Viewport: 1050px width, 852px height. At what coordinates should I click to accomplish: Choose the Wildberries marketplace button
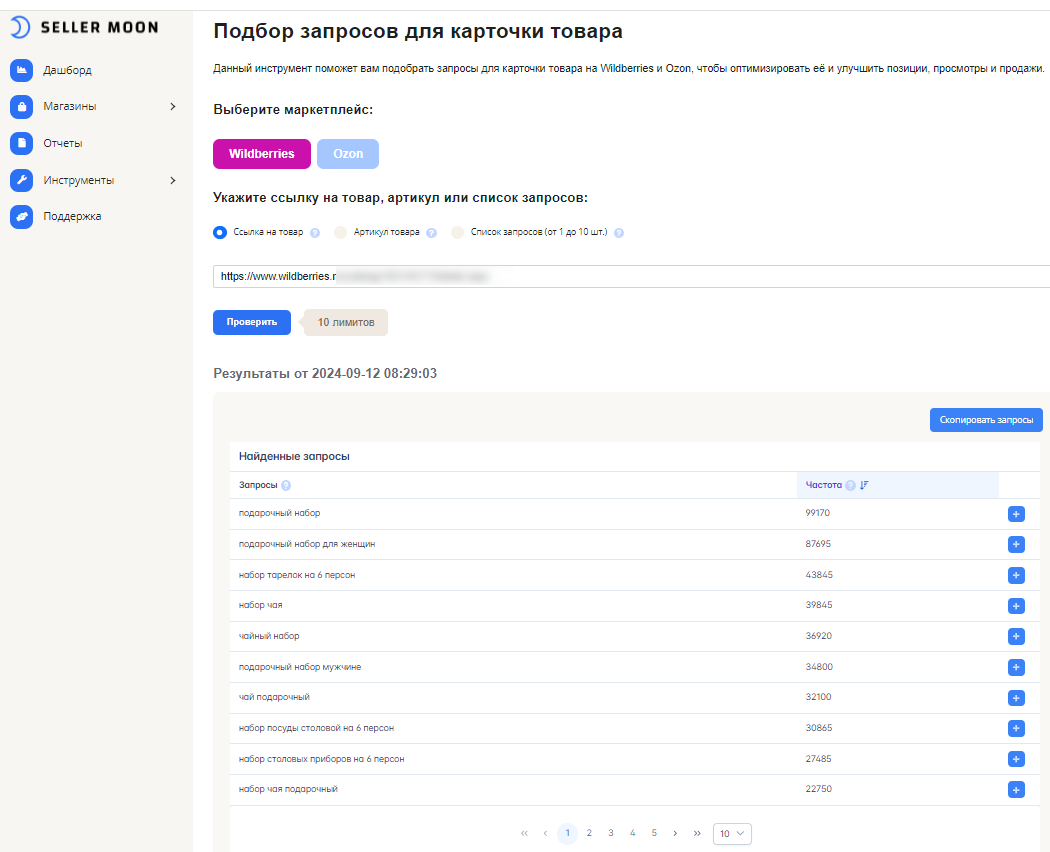262,154
